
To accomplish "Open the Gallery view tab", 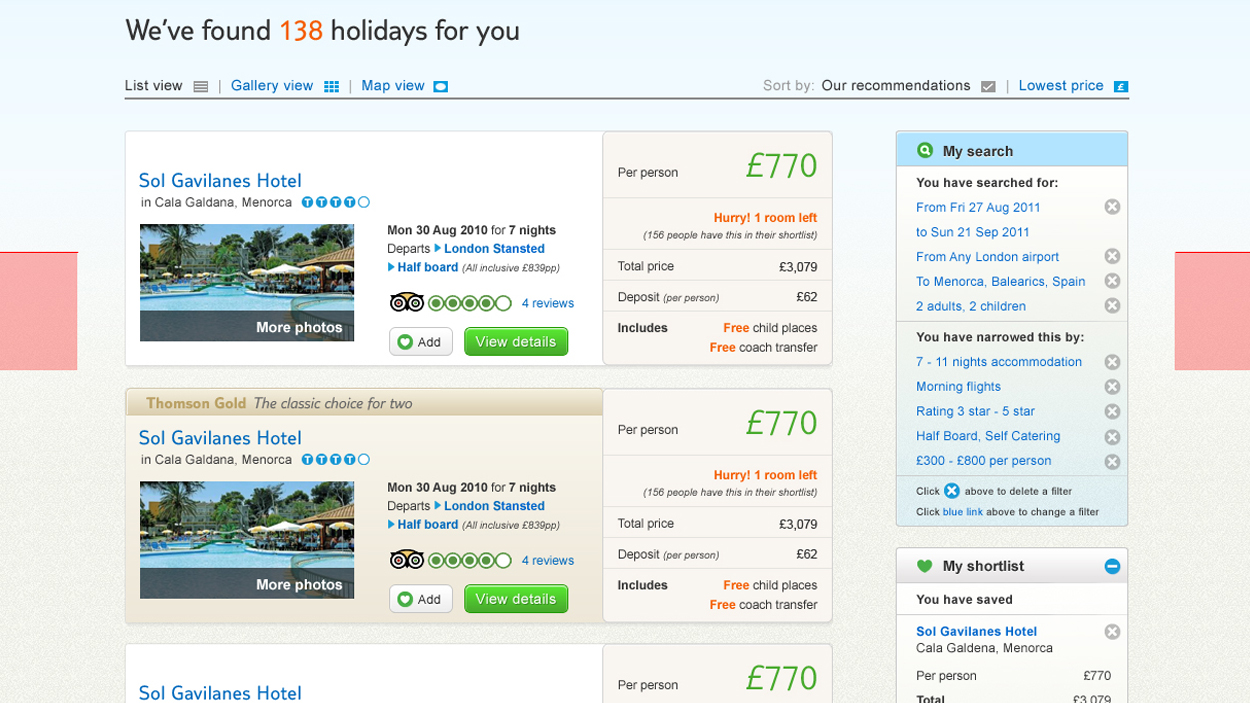I will tap(272, 86).
